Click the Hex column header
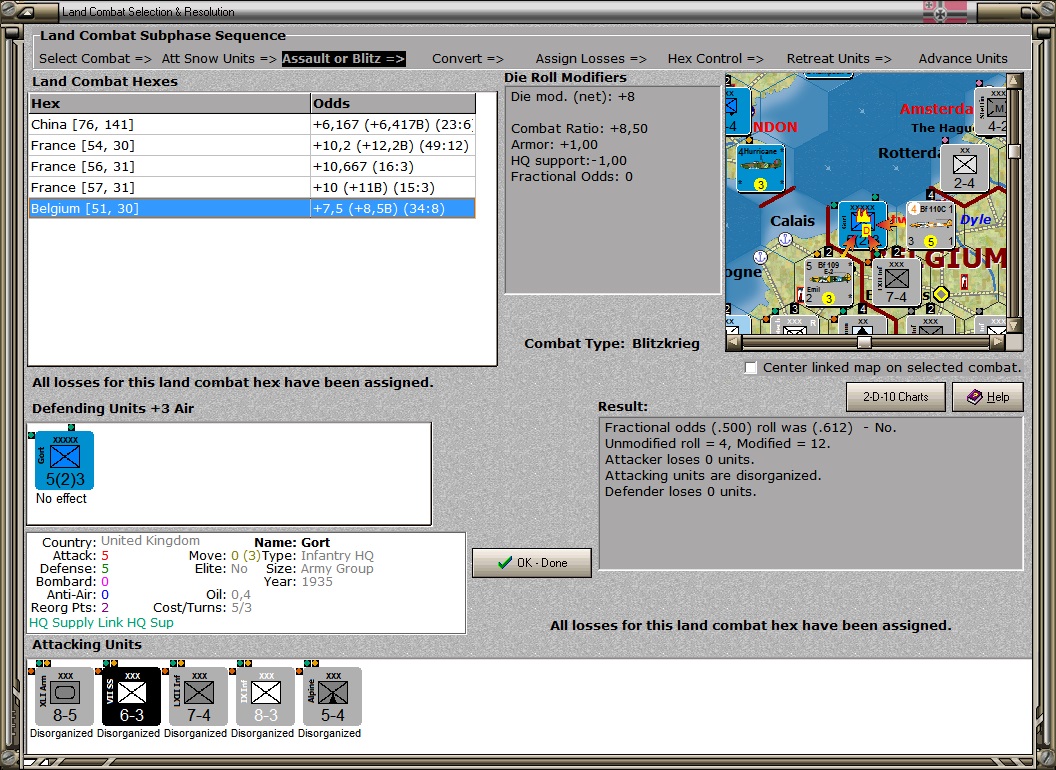 (x=169, y=103)
